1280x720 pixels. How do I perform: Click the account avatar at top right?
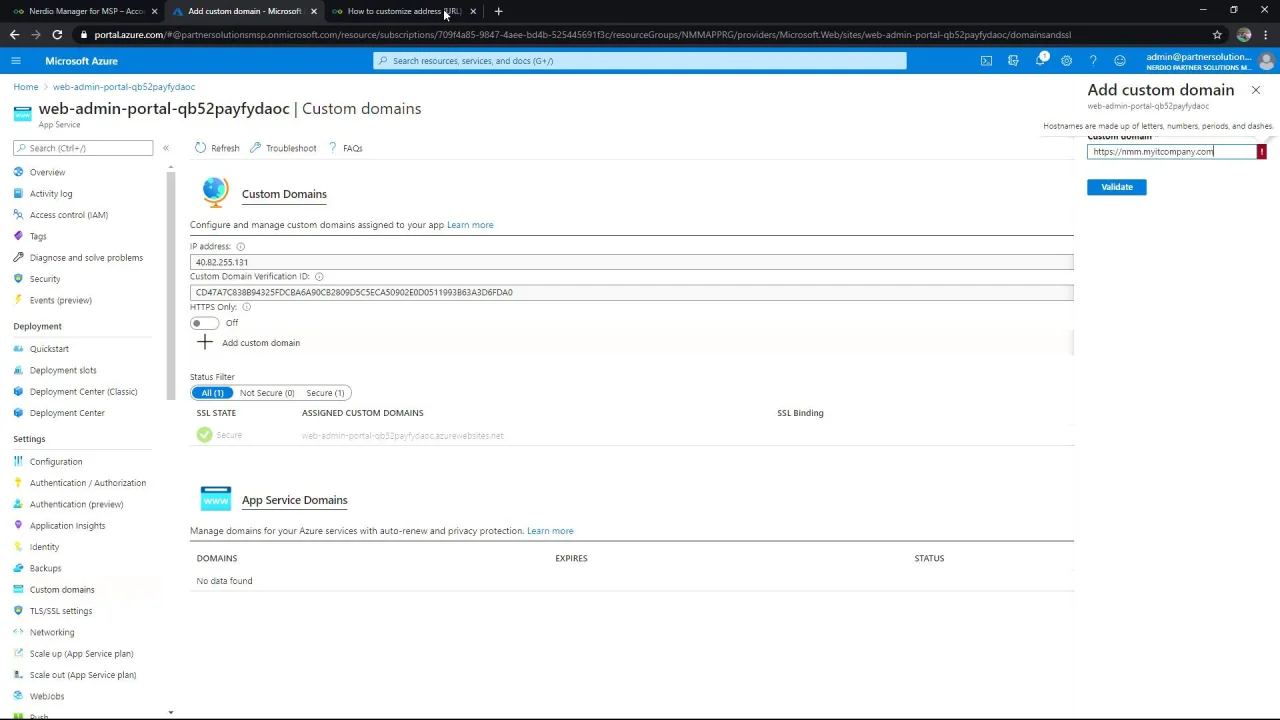coord(1266,61)
